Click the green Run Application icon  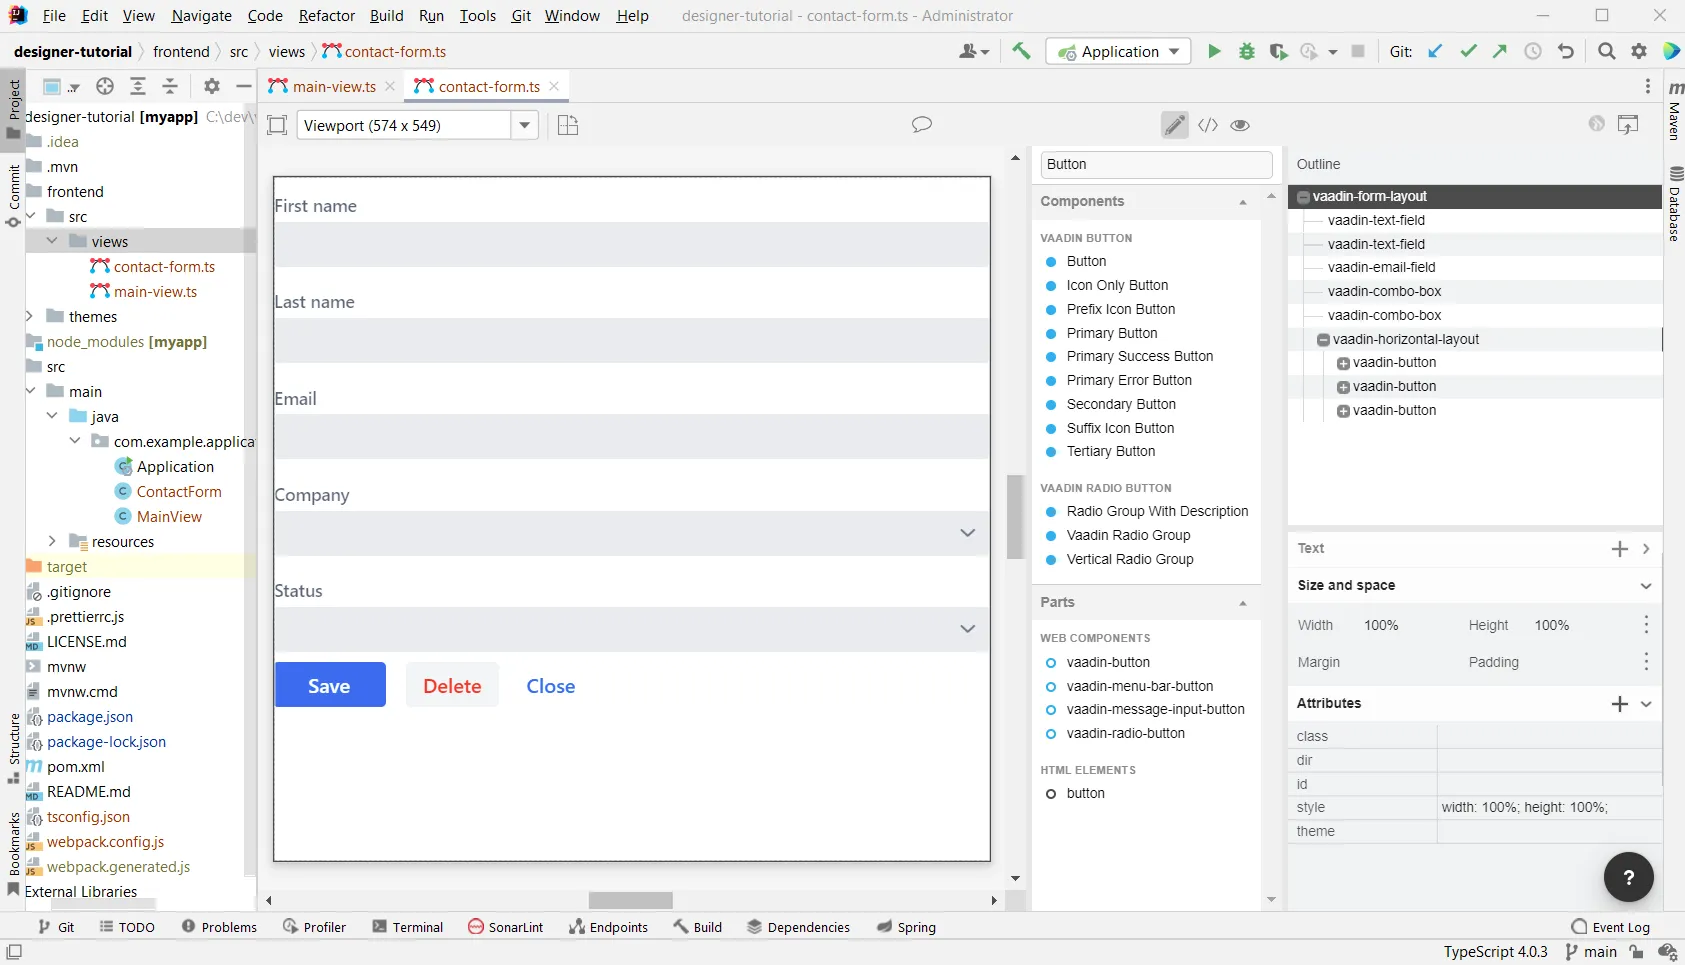(x=1214, y=52)
